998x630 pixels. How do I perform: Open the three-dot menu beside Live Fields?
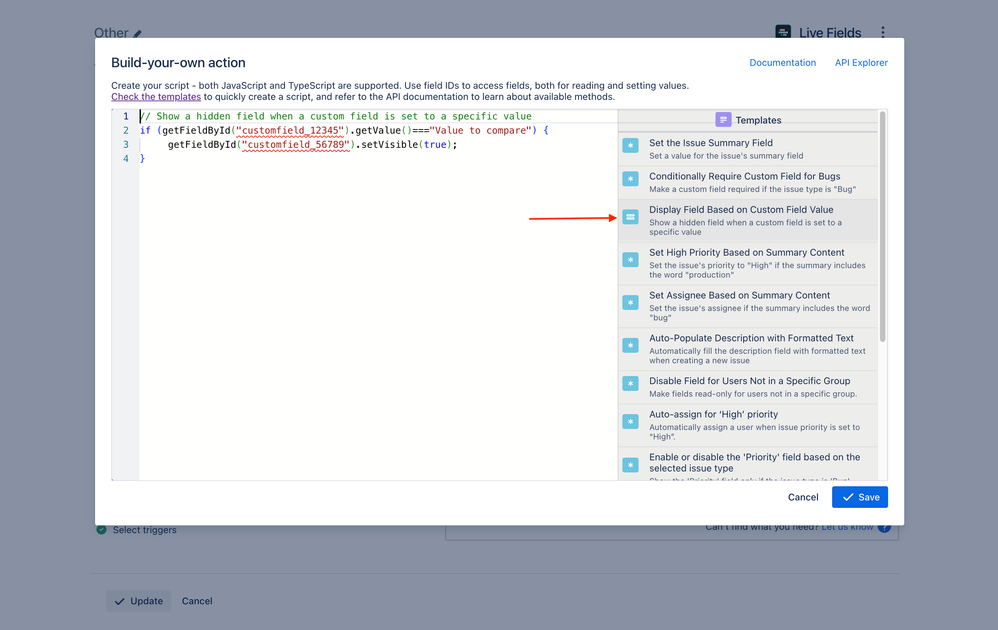(883, 32)
